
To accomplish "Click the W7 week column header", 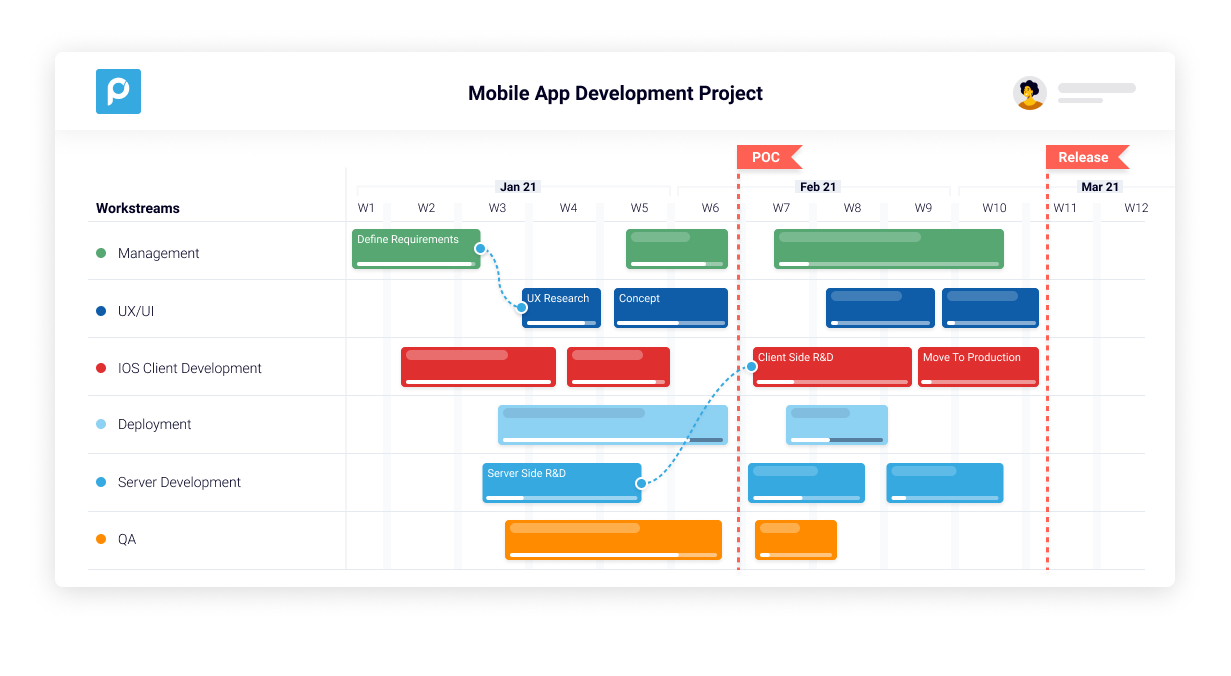I will point(781,208).
